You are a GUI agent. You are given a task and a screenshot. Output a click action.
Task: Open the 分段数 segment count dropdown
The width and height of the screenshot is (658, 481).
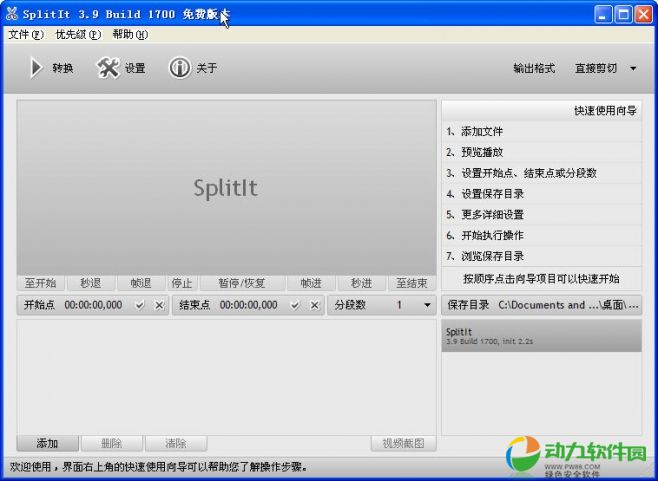tap(428, 305)
